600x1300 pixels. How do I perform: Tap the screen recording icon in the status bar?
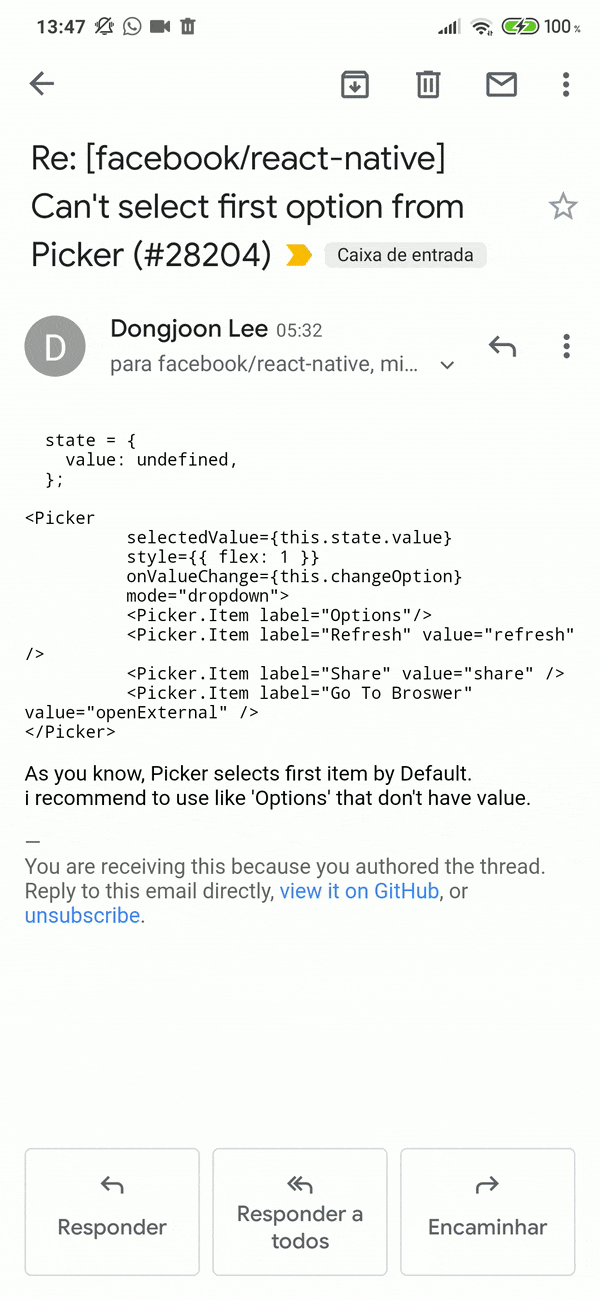(160, 27)
